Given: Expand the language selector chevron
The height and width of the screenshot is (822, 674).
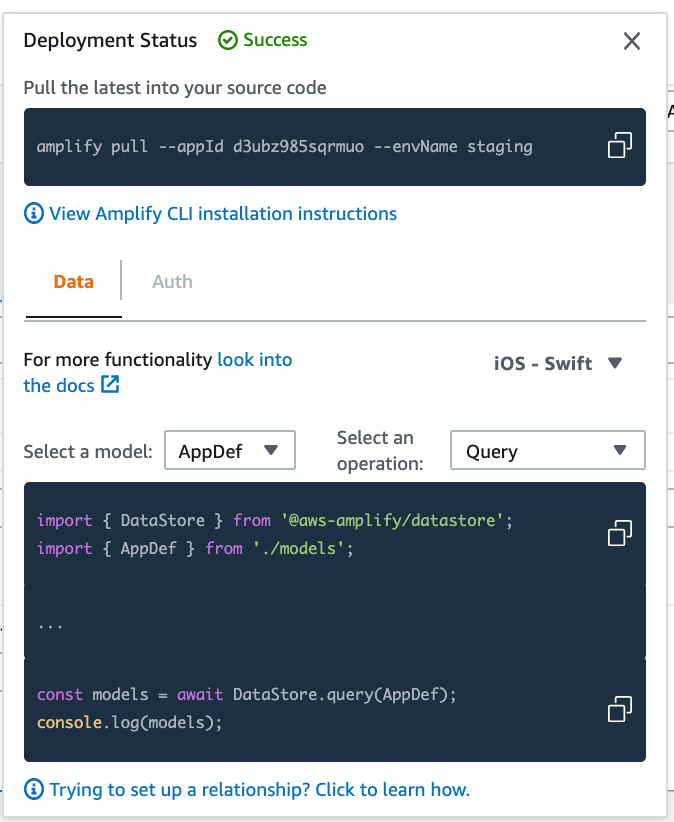Looking at the screenshot, I should (x=613, y=363).
